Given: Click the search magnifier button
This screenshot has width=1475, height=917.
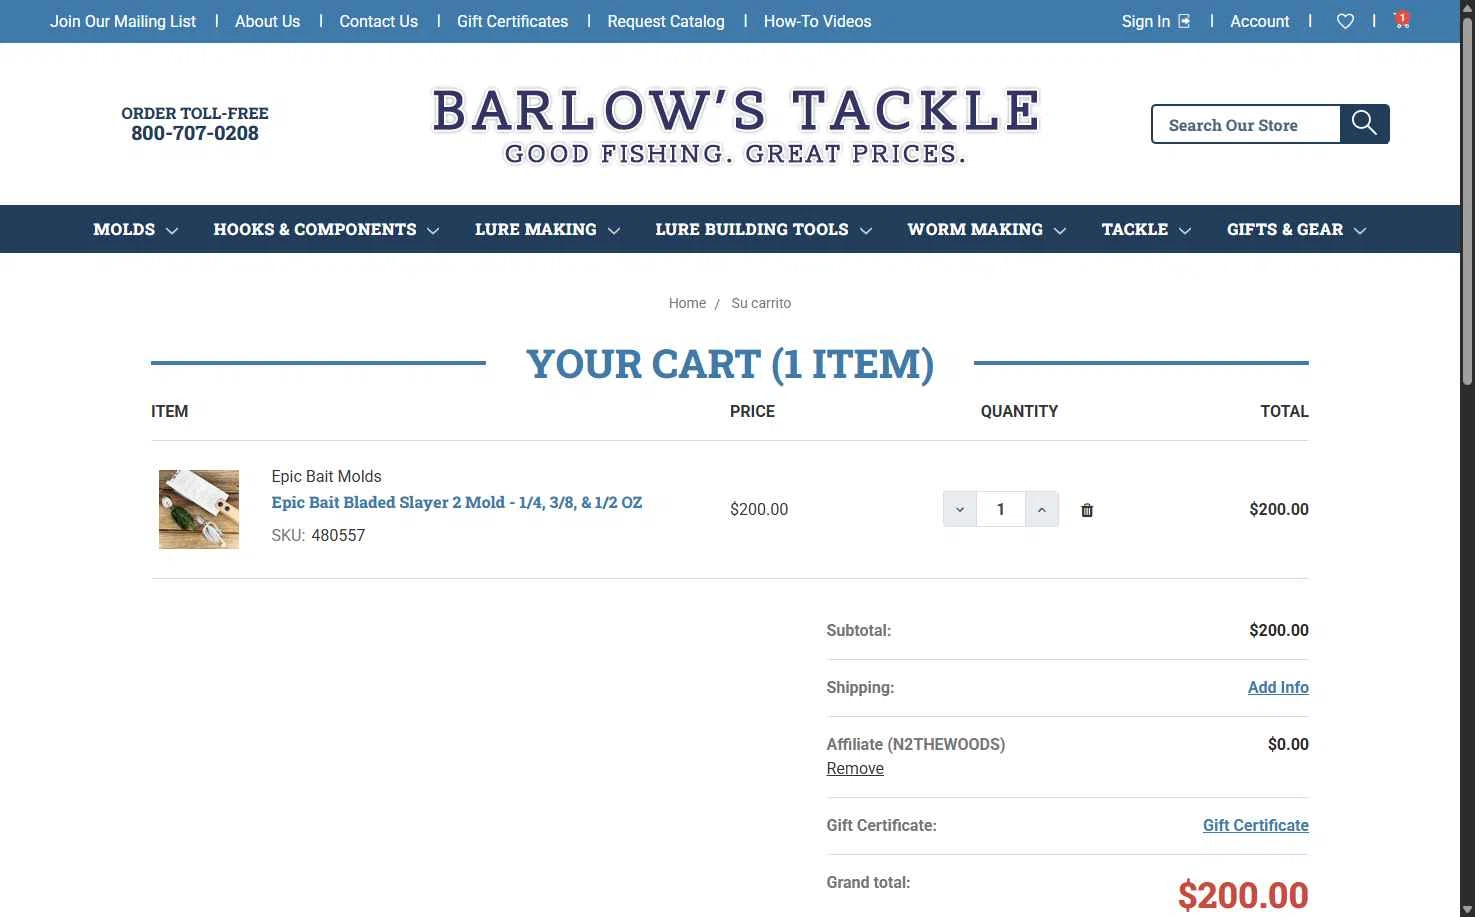Looking at the screenshot, I should (x=1364, y=124).
